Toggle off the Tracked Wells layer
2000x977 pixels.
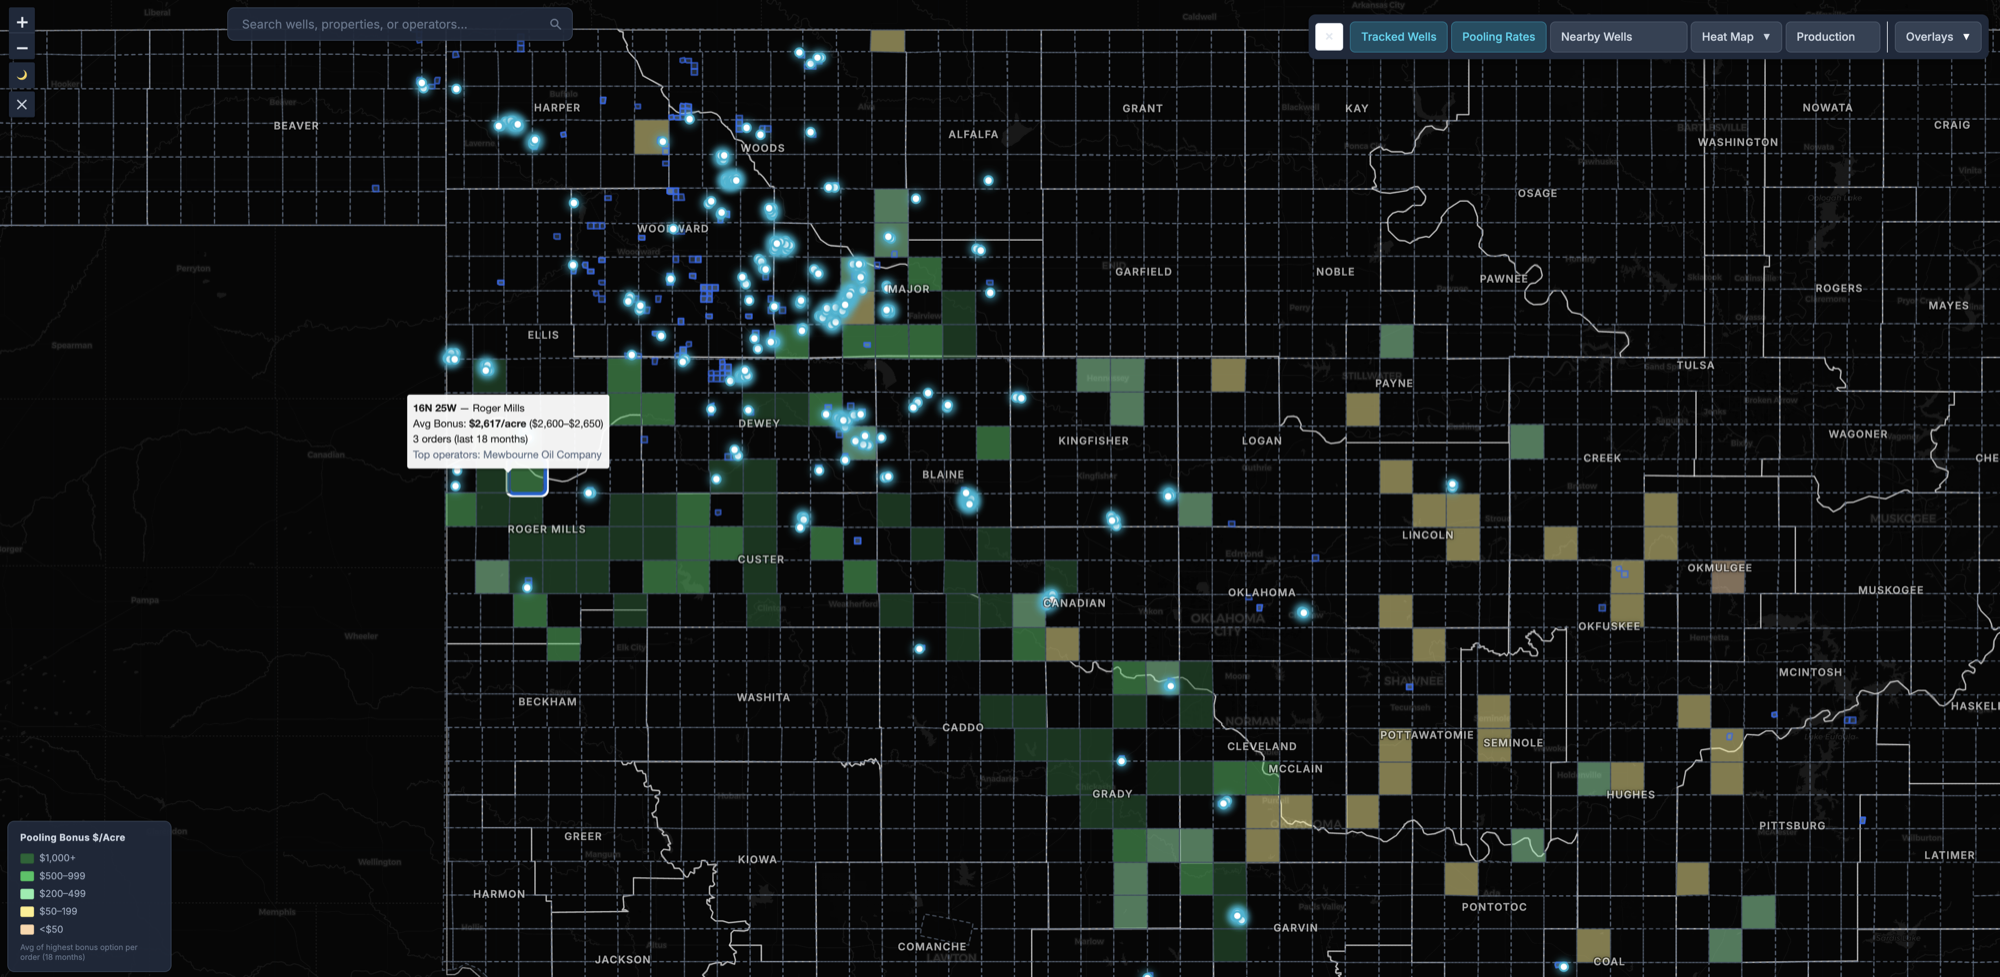pos(1398,37)
